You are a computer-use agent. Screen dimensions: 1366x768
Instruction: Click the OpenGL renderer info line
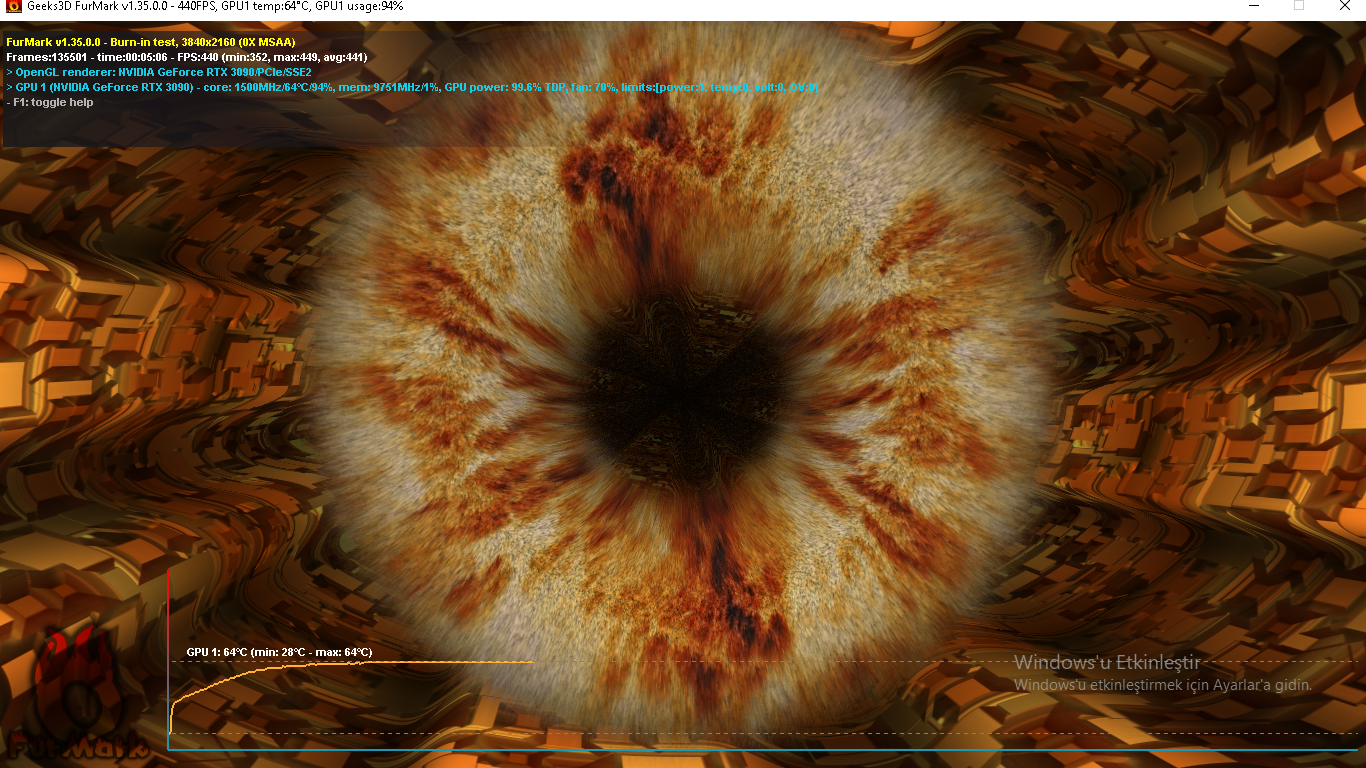pyautogui.click(x=160, y=72)
